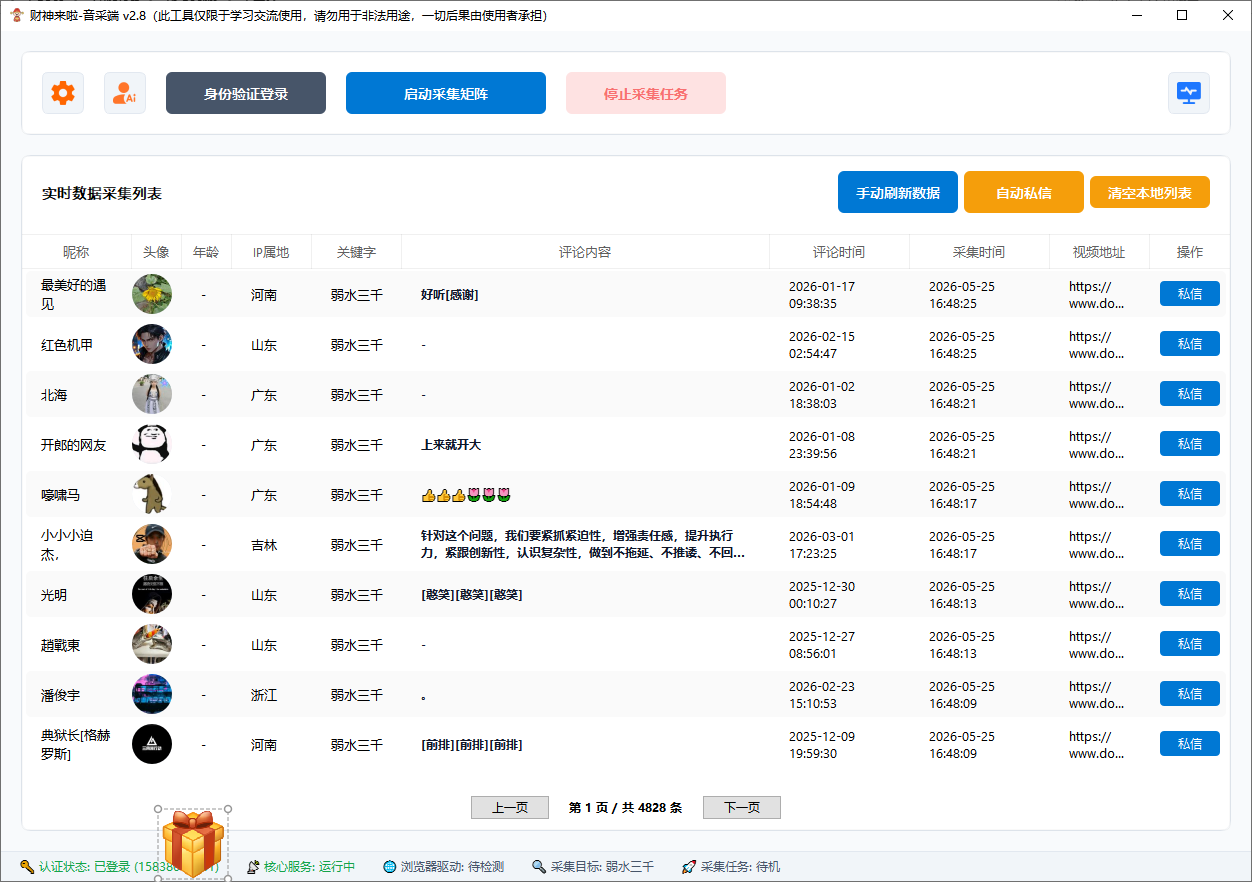Open avatar of 小小小迫杰
Image resolution: width=1252 pixels, height=882 pixels.
click(x=152, y=544)
